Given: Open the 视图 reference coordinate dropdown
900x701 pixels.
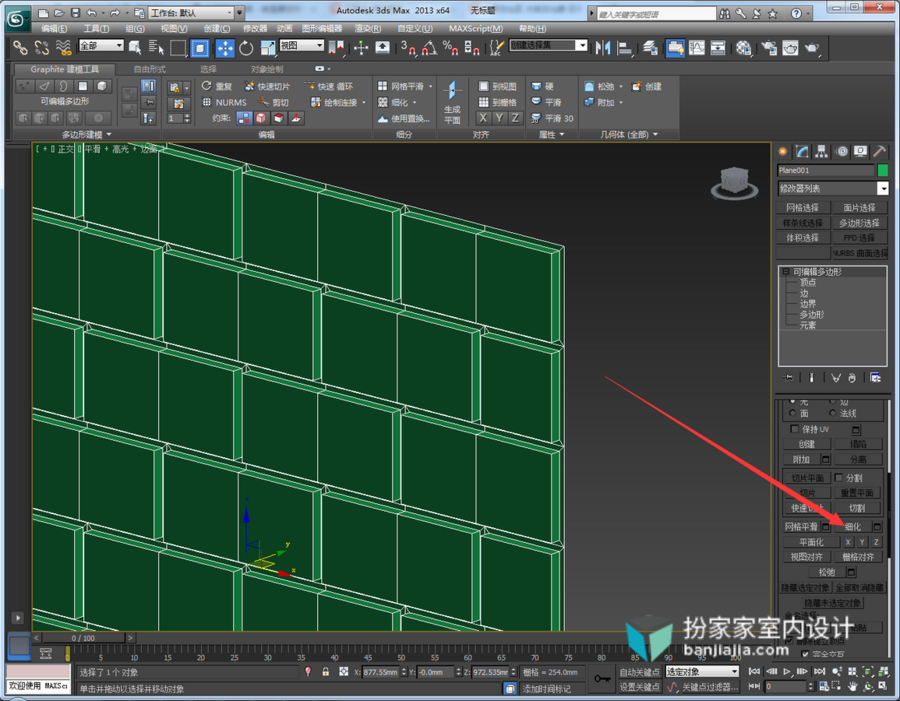Looking at the screenshot, I should tap(302, 45).
